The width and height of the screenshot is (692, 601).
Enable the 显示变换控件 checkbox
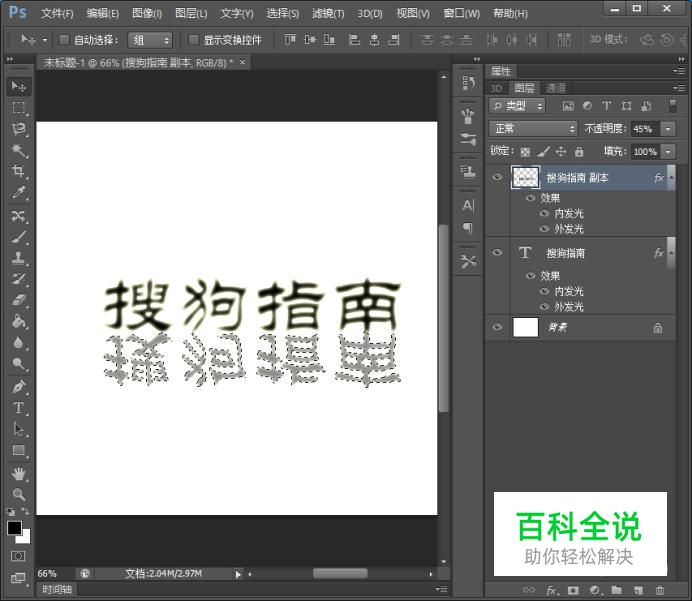pyautogui.click(x=193, y=40)
